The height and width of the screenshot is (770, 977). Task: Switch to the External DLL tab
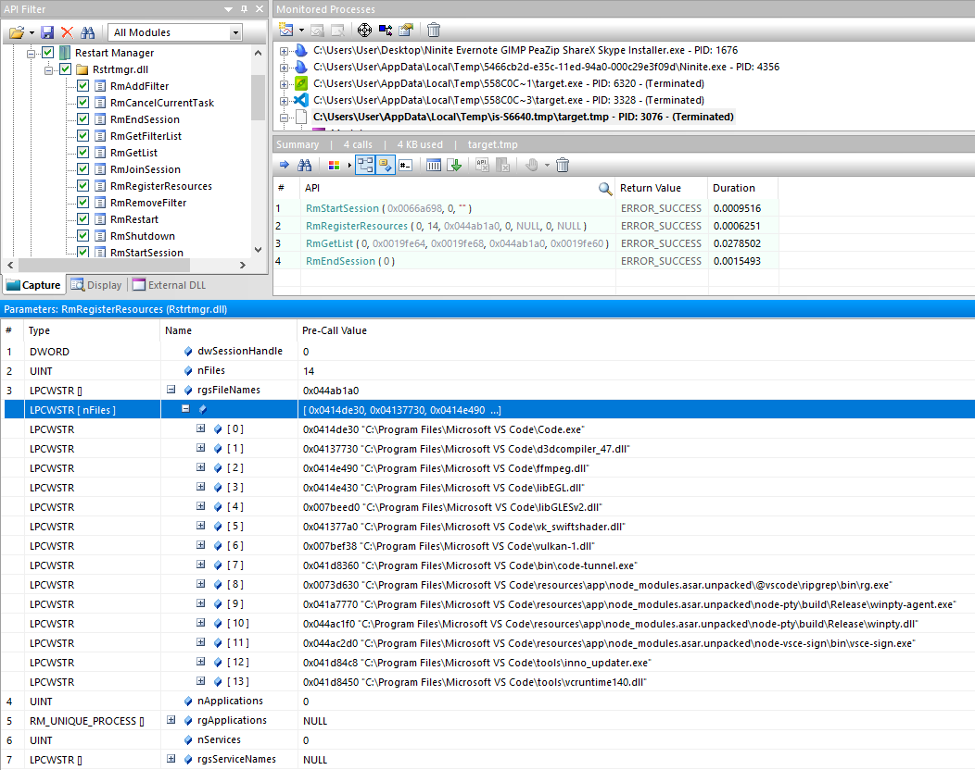pos(169,285)
